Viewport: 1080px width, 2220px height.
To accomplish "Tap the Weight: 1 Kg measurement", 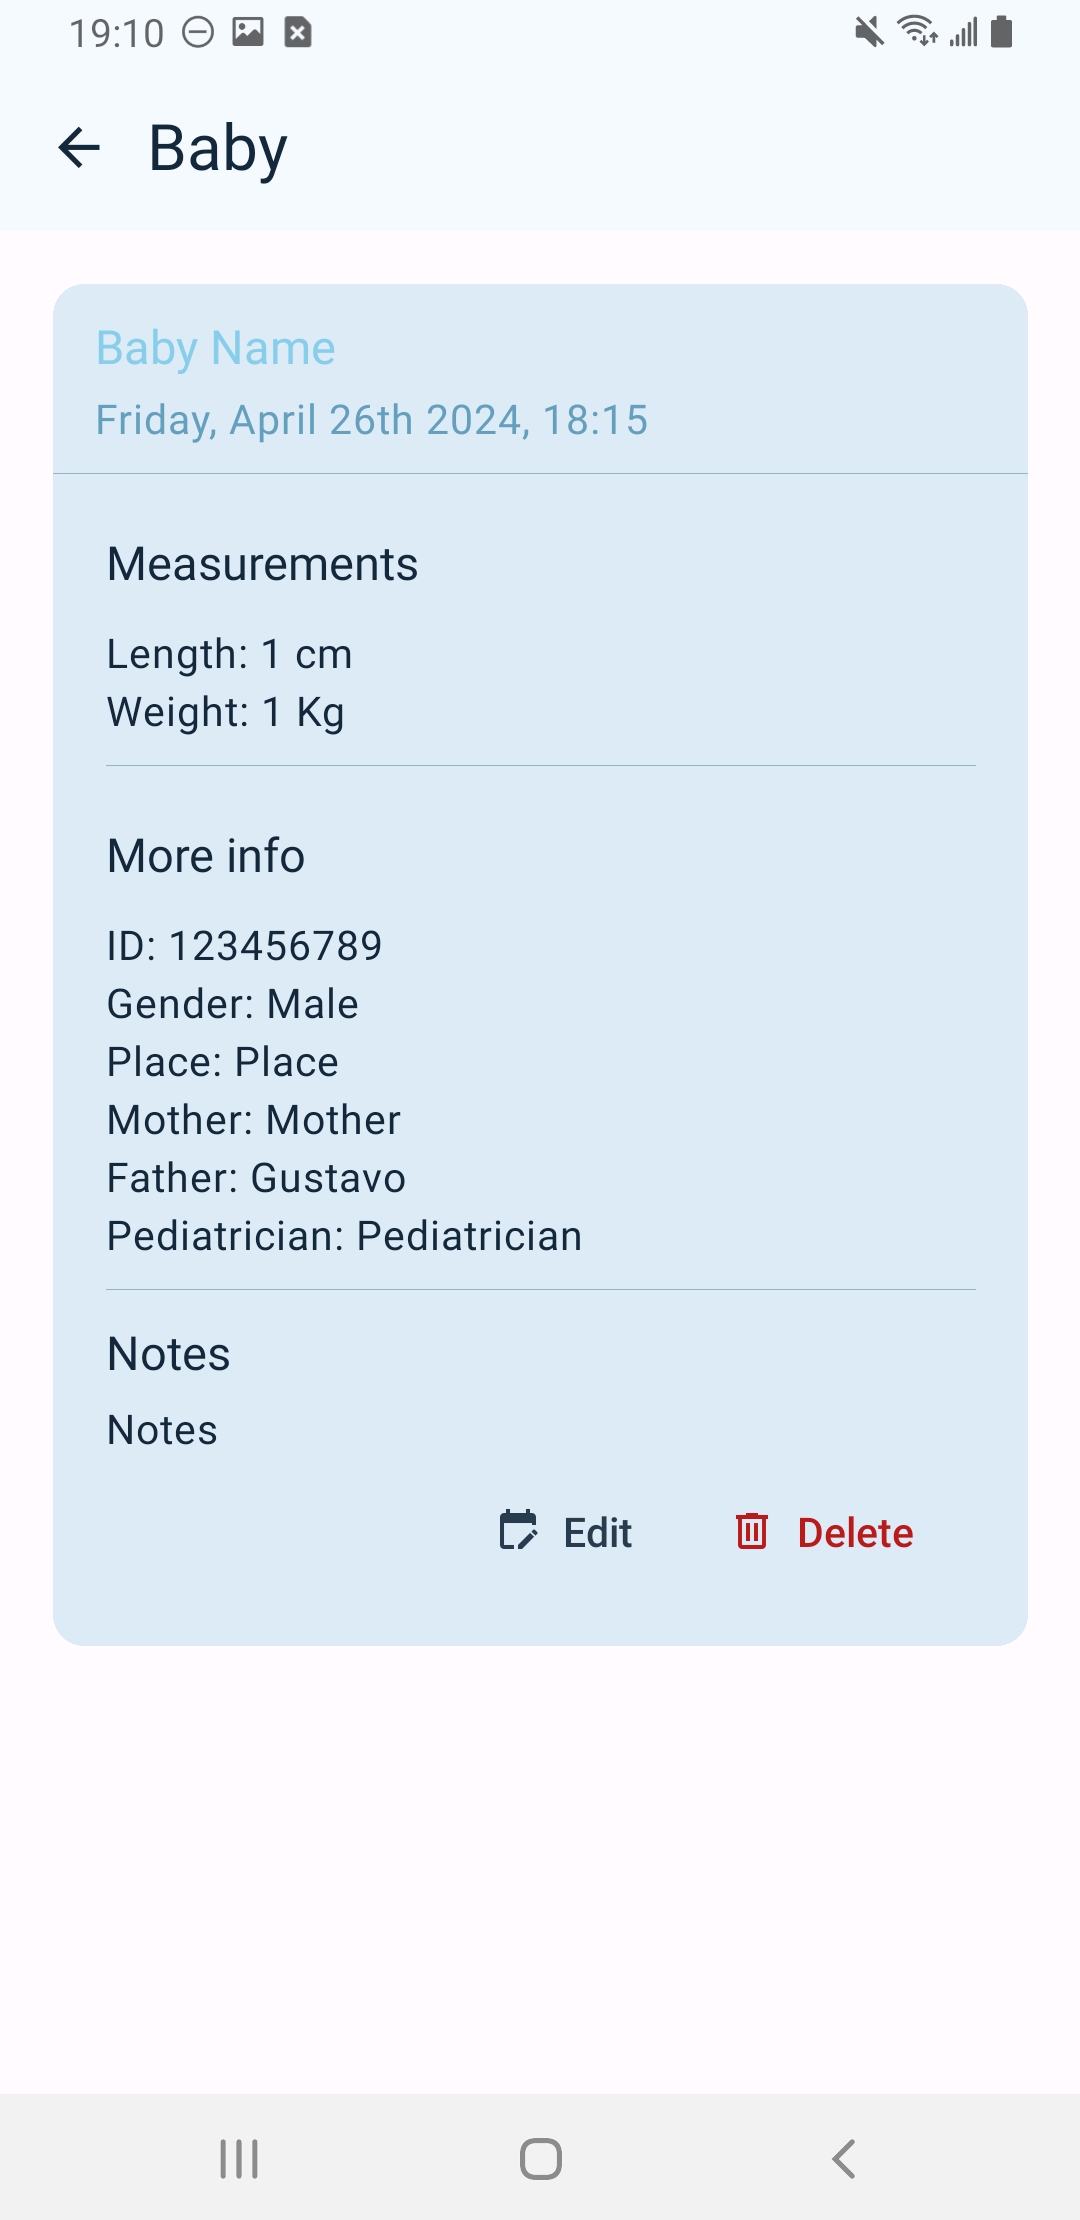I will point(226,712).
